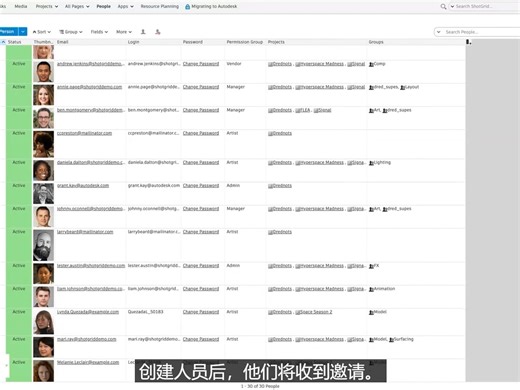The image size is (520, 390).
Task: Open the More dropdown
Action: click(124, 32)
